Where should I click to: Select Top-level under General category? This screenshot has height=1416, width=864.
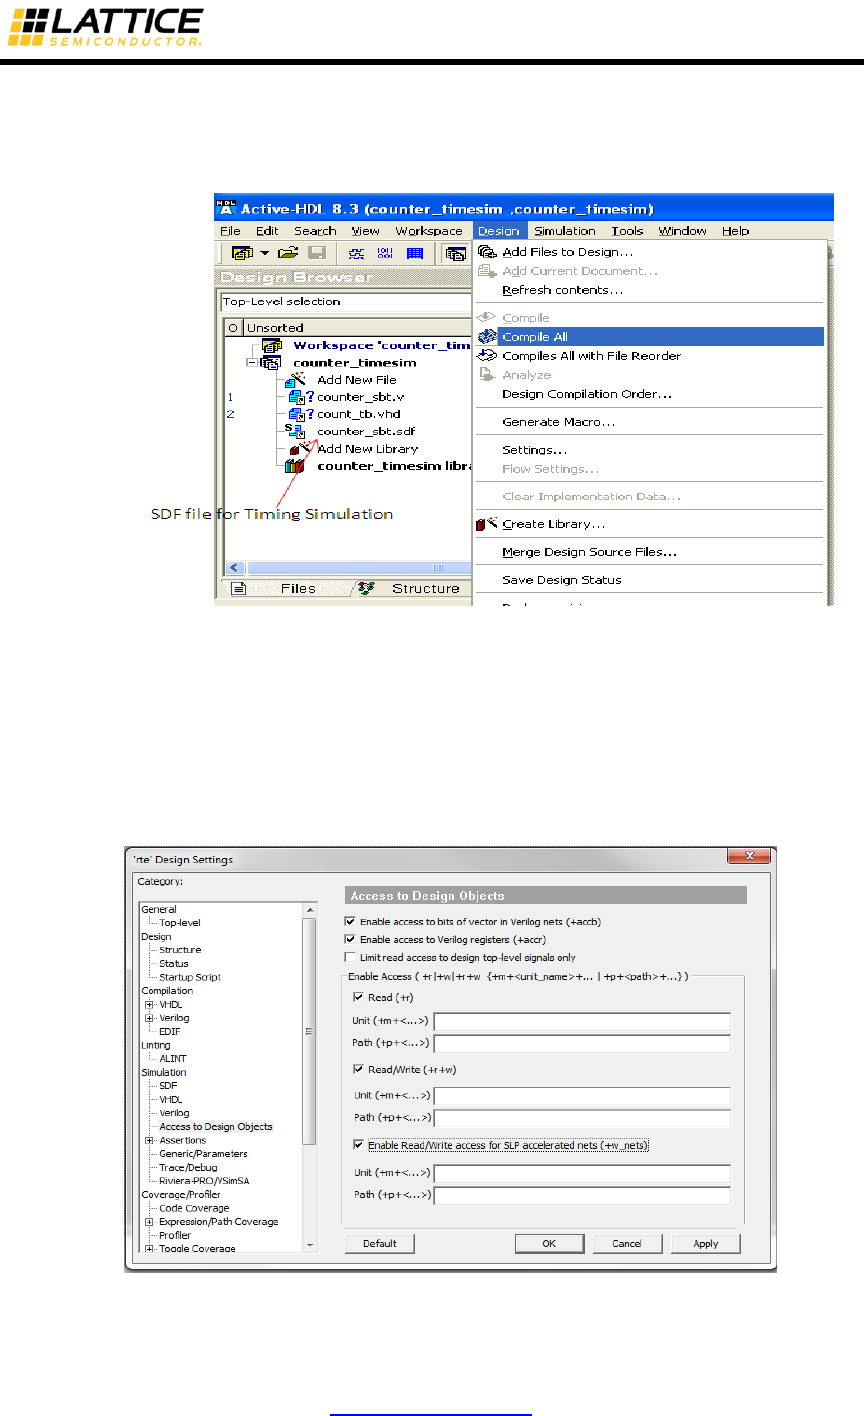[x=180, y=923]
